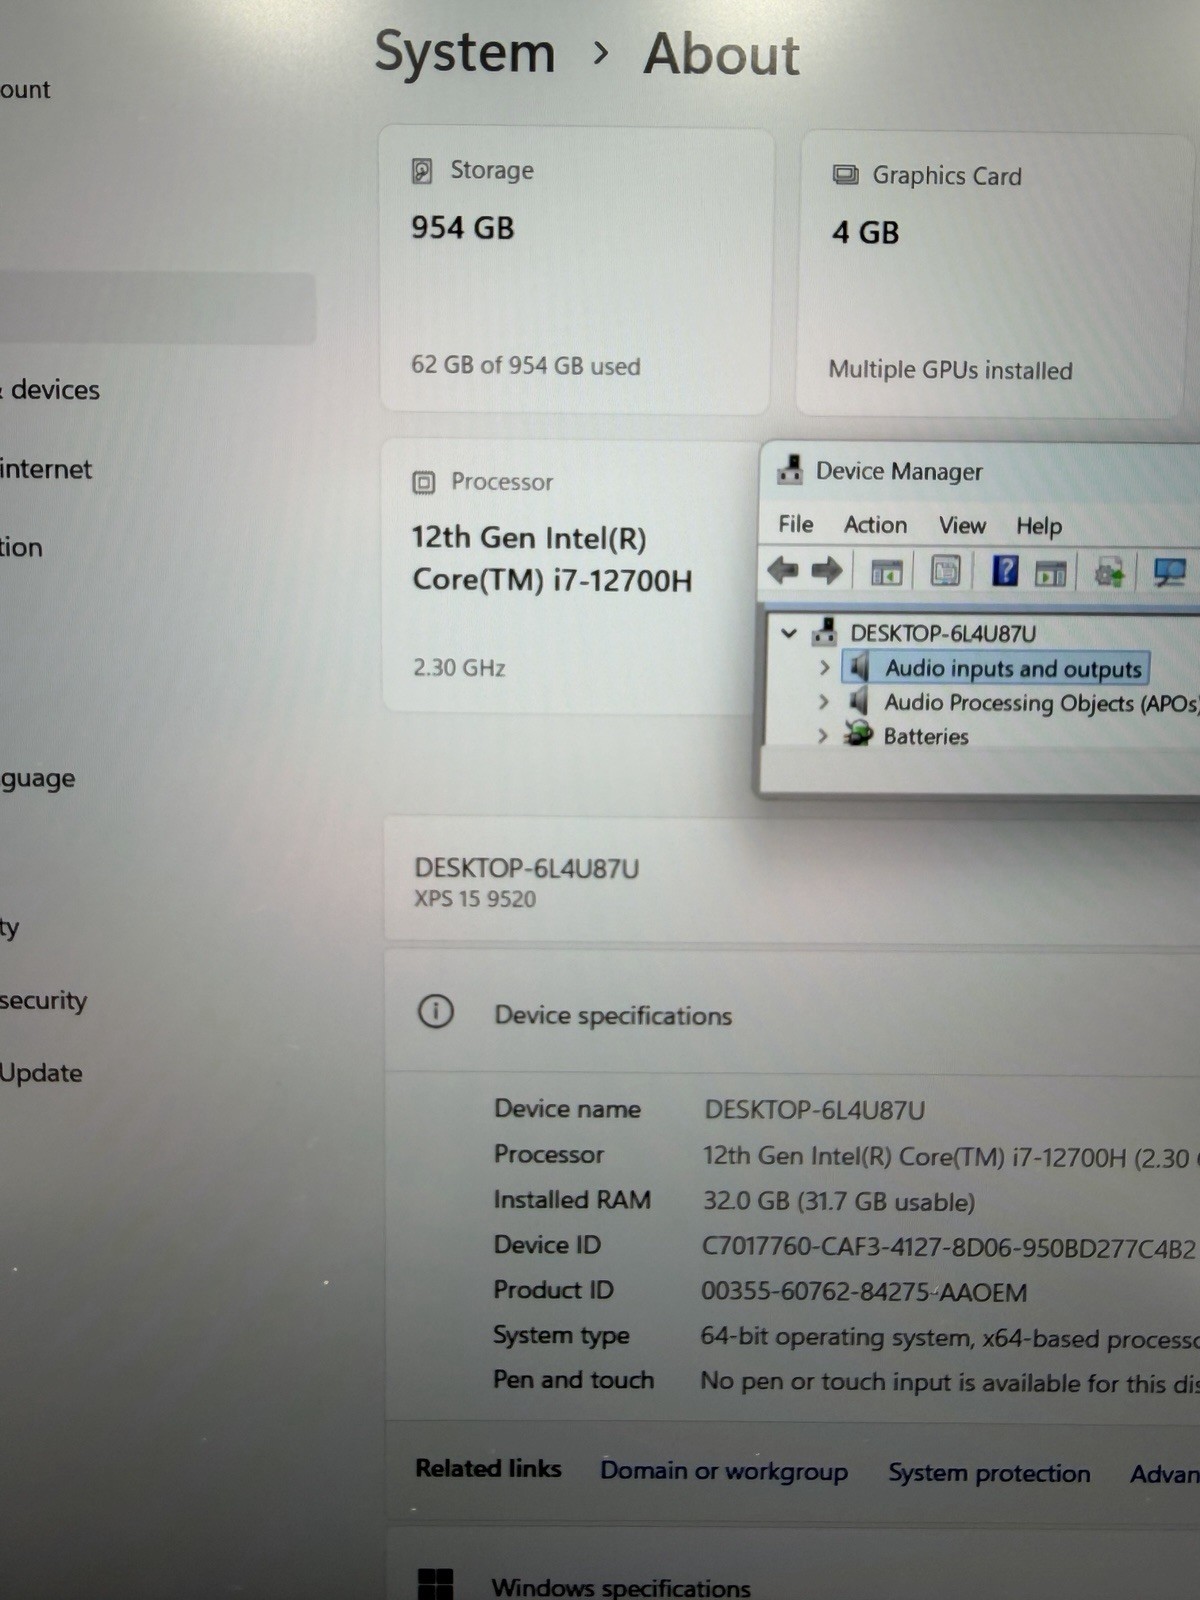
Task: Click the Product ID value 00355-60762-84275-AAOEM
Action: pyautogui.click(x=864, y=1292)
